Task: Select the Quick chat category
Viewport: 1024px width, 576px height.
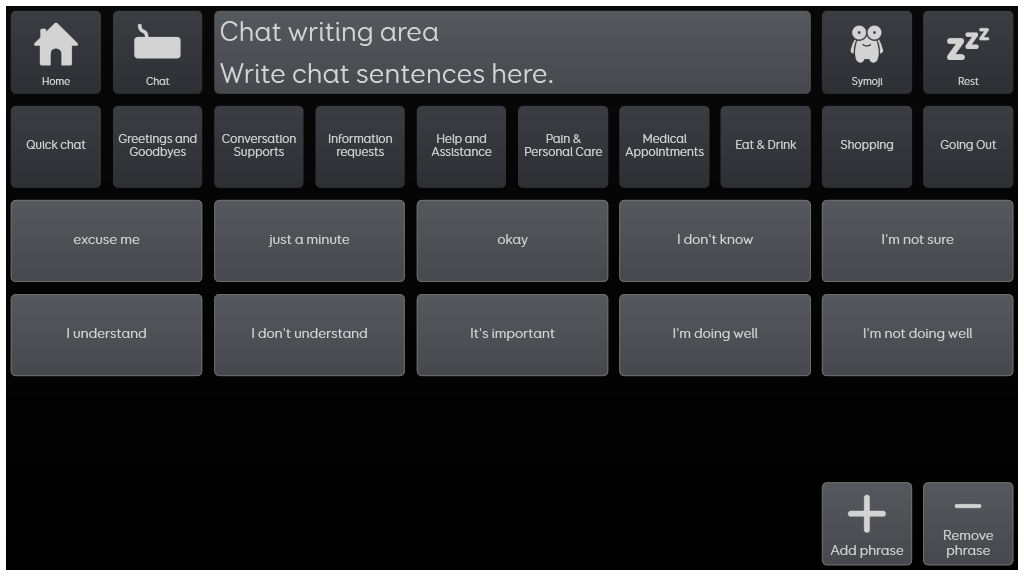Action: (x=56, y=146)
